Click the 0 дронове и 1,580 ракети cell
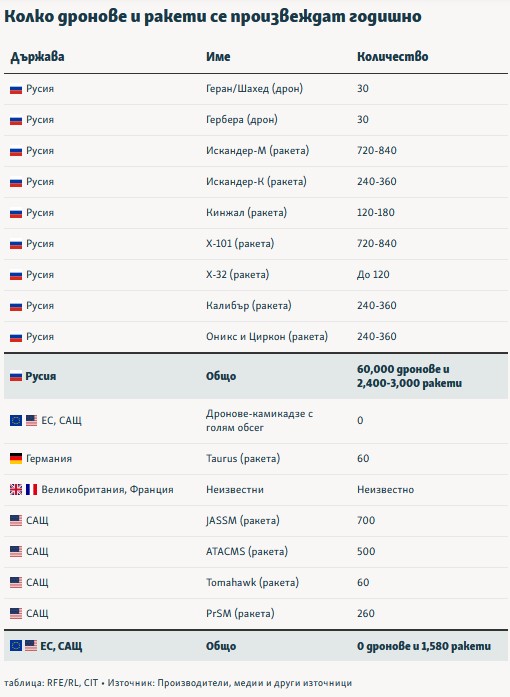This screenshot has height=697, width=510. click(x=424, y=646)
